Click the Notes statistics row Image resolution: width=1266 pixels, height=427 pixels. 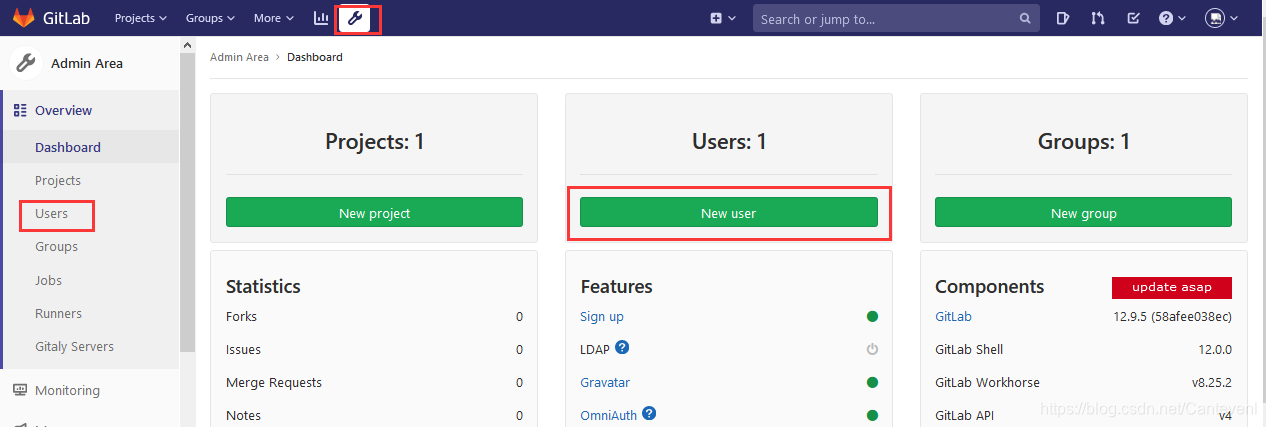pos(374,415)
